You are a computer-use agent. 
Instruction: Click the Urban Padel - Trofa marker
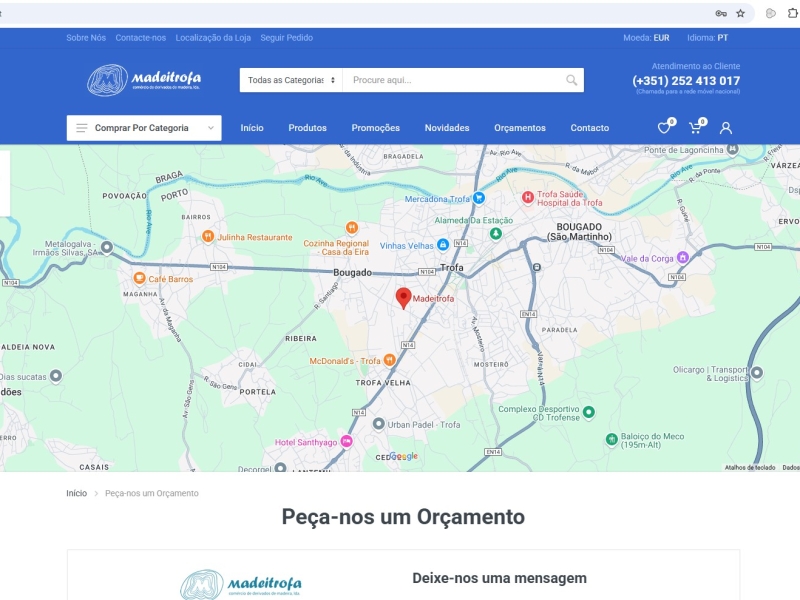[x=378, y=423]
